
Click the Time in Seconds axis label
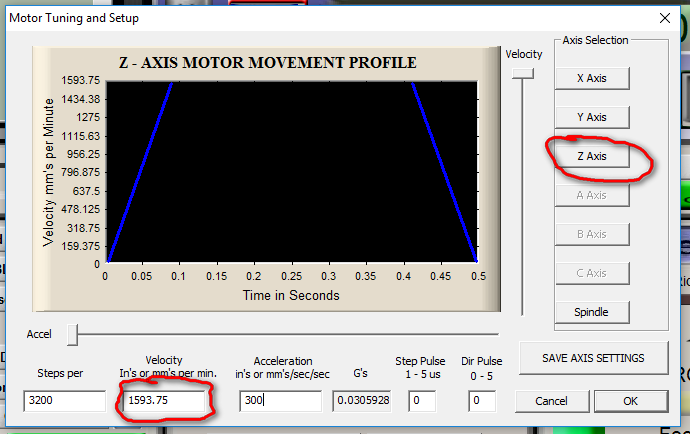pos(291,295)
